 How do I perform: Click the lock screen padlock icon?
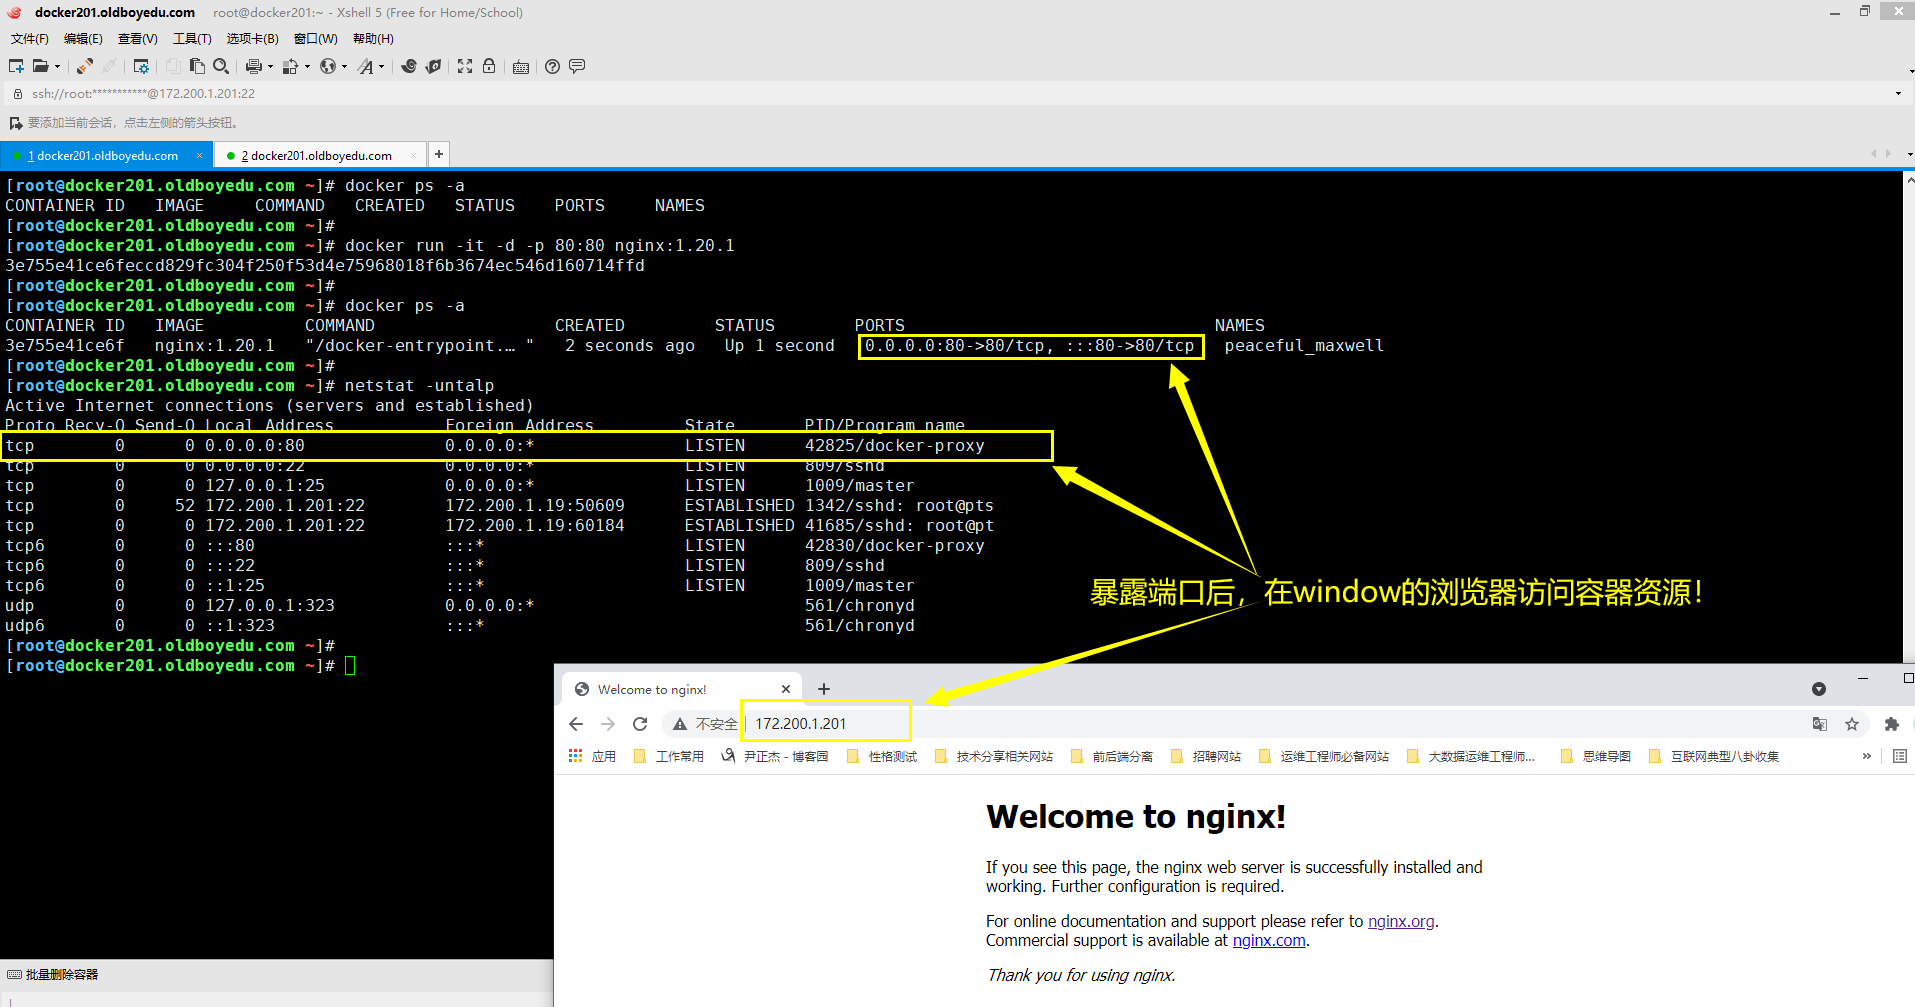pyautogui.click(x=489, y=66)
